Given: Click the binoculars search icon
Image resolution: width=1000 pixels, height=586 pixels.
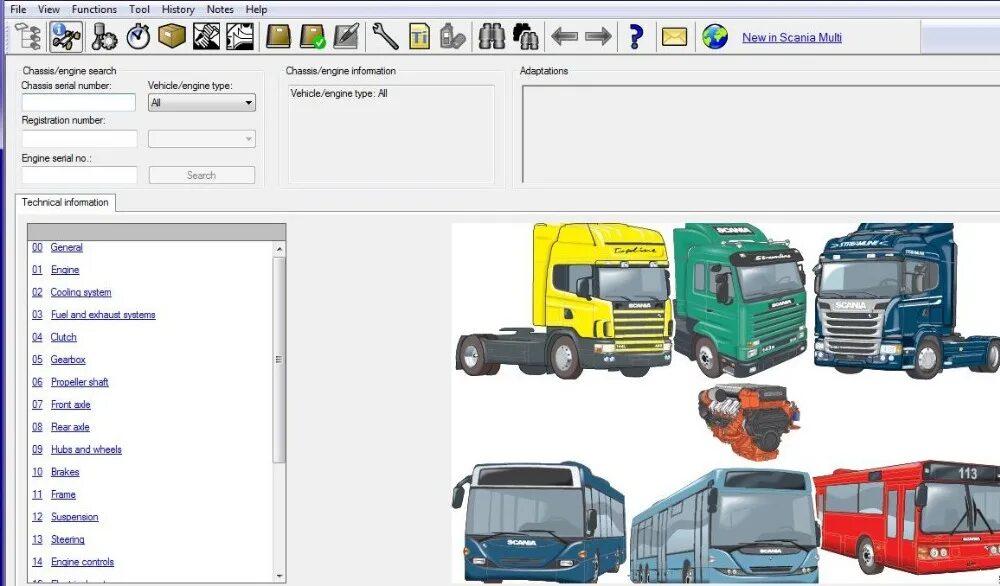Looking at the screenshot, I should click(490, 36).
